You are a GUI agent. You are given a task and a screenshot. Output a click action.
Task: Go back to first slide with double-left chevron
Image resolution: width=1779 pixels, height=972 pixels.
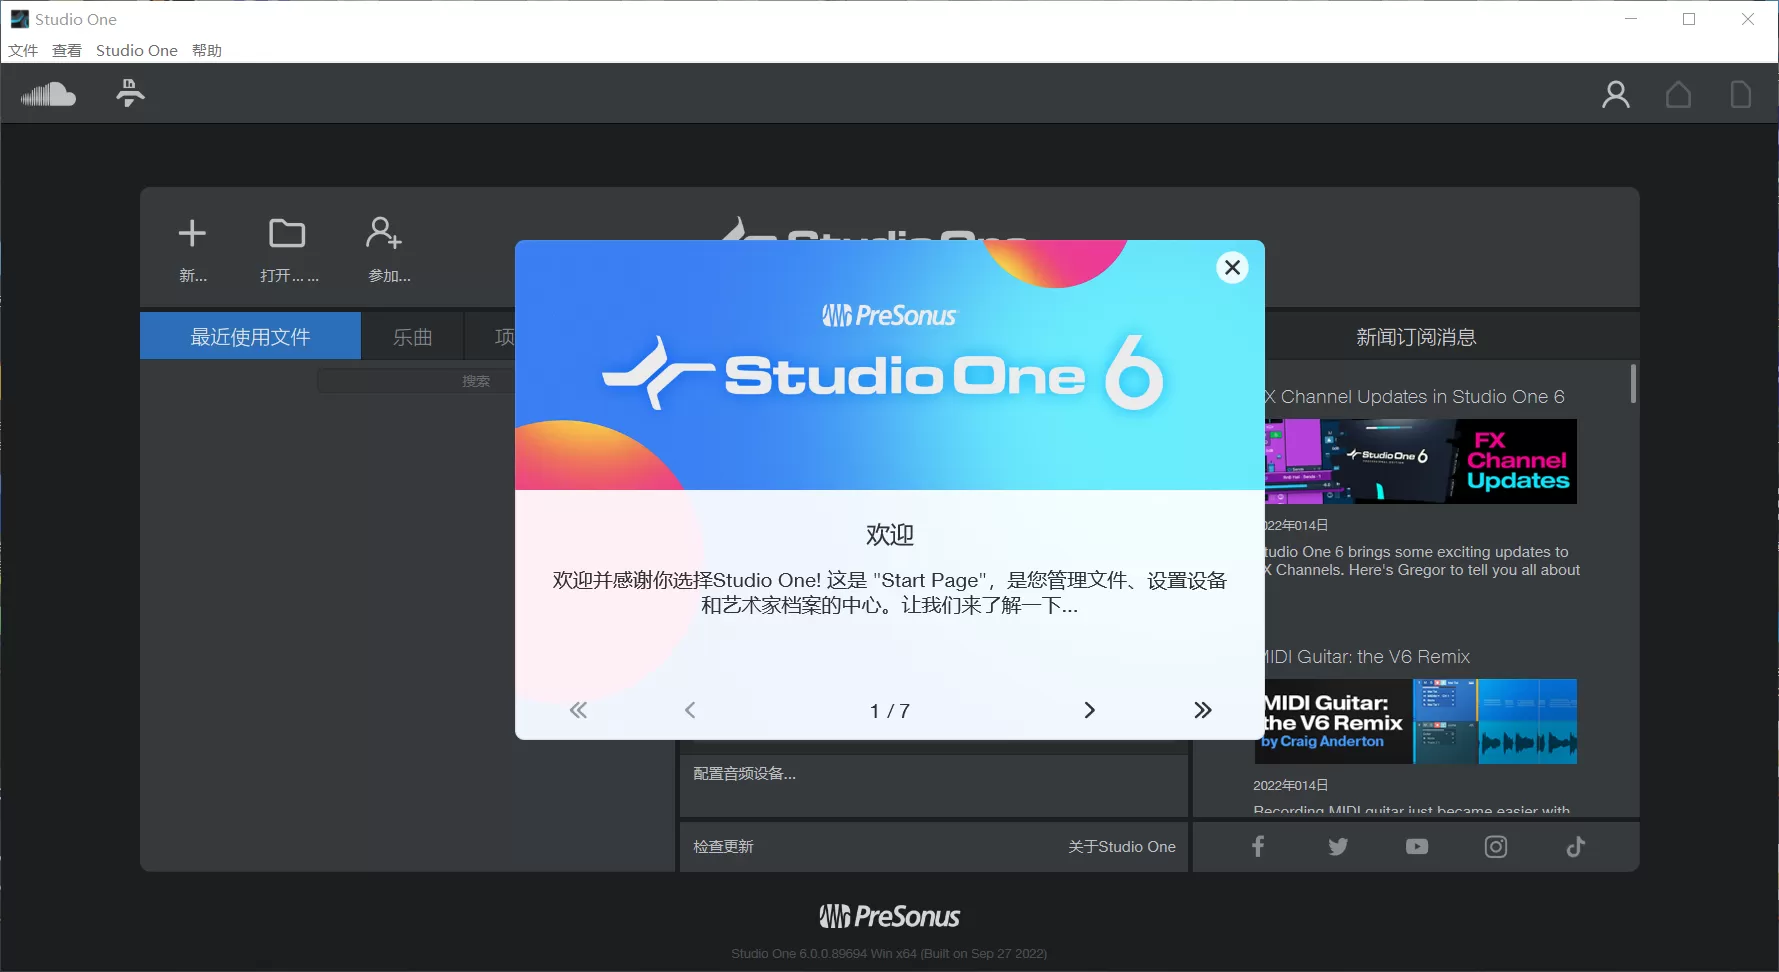point(578,710)
